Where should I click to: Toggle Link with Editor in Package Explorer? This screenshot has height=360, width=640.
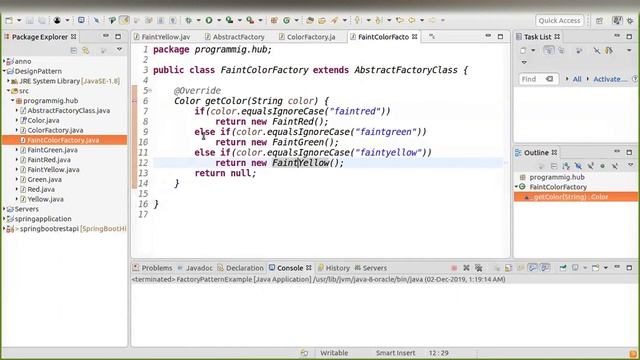pyautogui.click(x=86, y=50)
